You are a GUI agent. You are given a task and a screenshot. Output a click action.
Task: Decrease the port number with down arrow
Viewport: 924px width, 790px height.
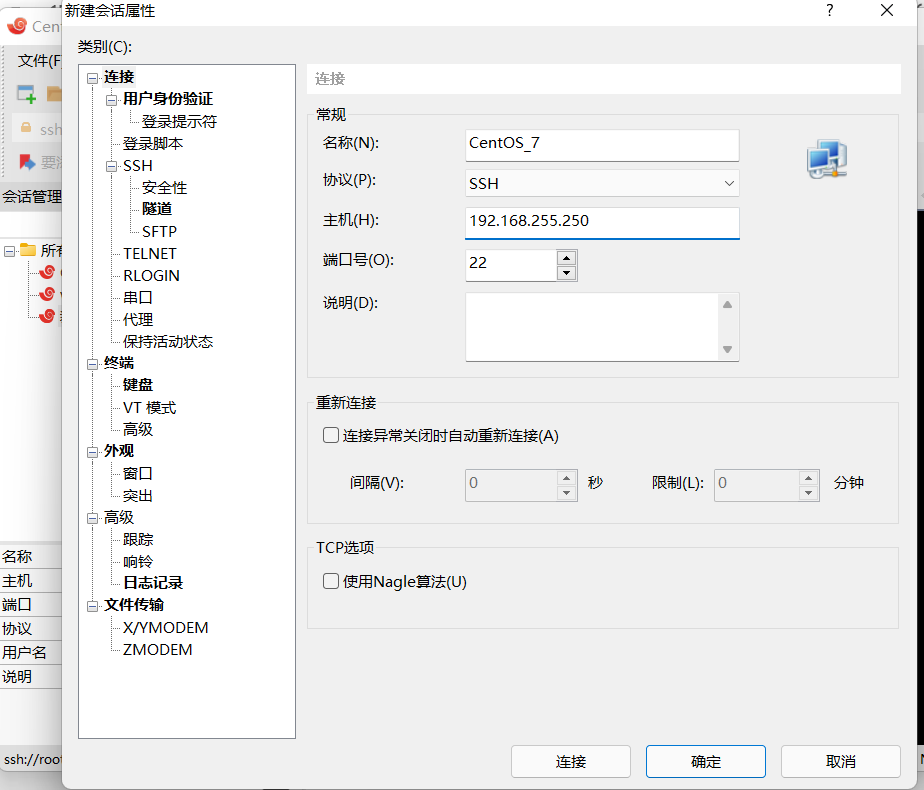click(x=566, y=273)
